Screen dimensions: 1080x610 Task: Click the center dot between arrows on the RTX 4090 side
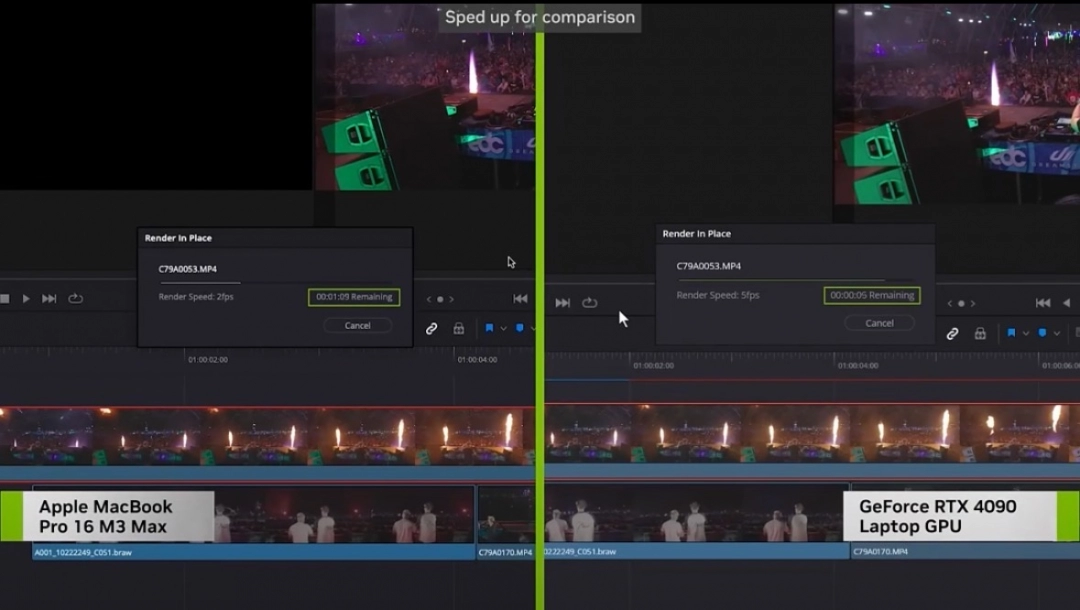[962, 304]
